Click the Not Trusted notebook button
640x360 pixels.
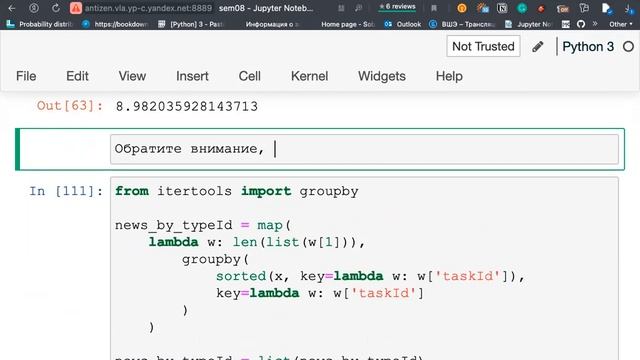[483, 46]
